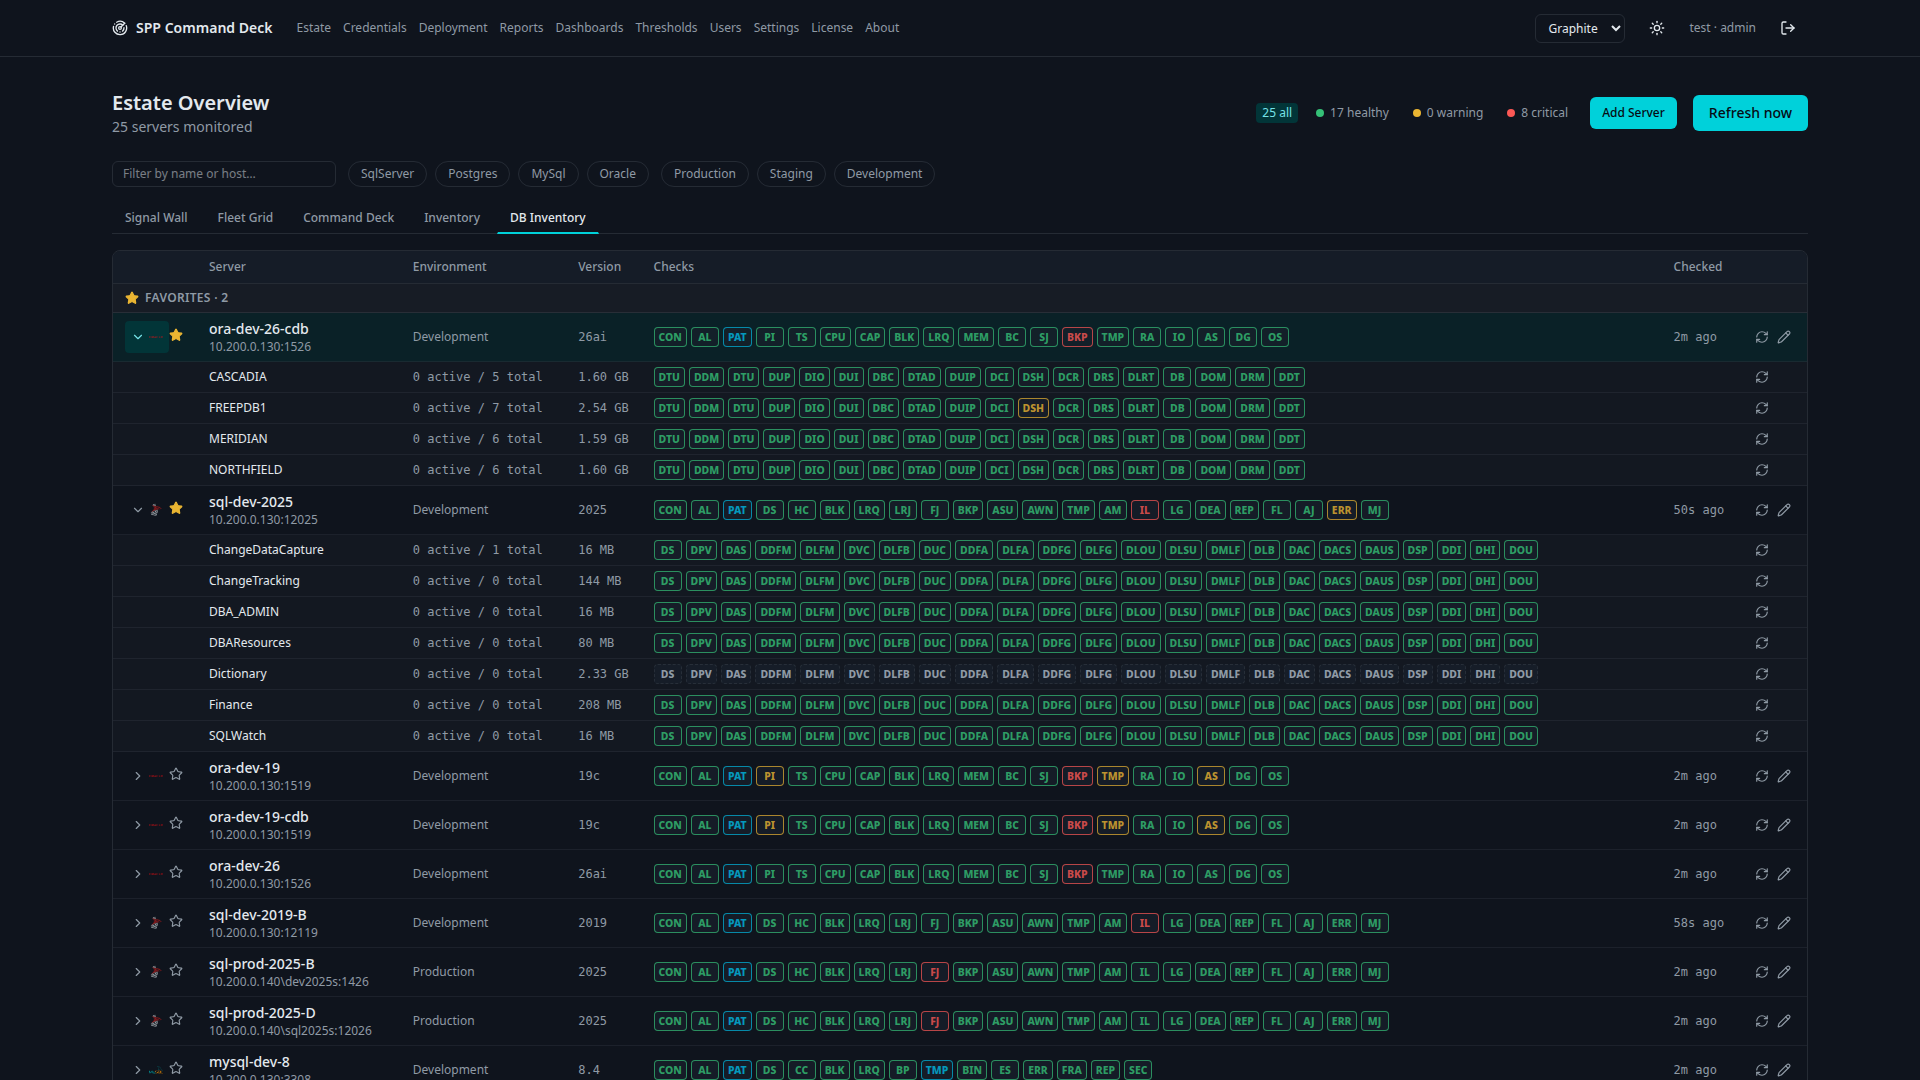Click Filter by name or host field
The height and width of the screenshot is (1080, 1920).
click(x=224, y=174)
